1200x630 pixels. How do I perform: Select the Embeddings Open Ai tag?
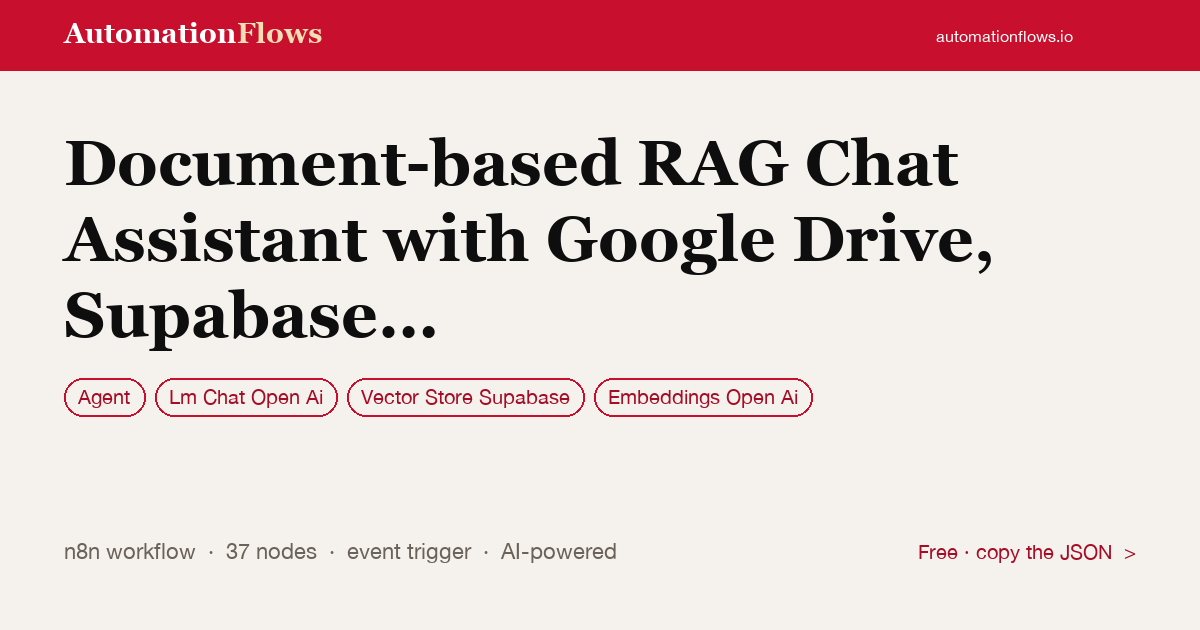[703, 397]
